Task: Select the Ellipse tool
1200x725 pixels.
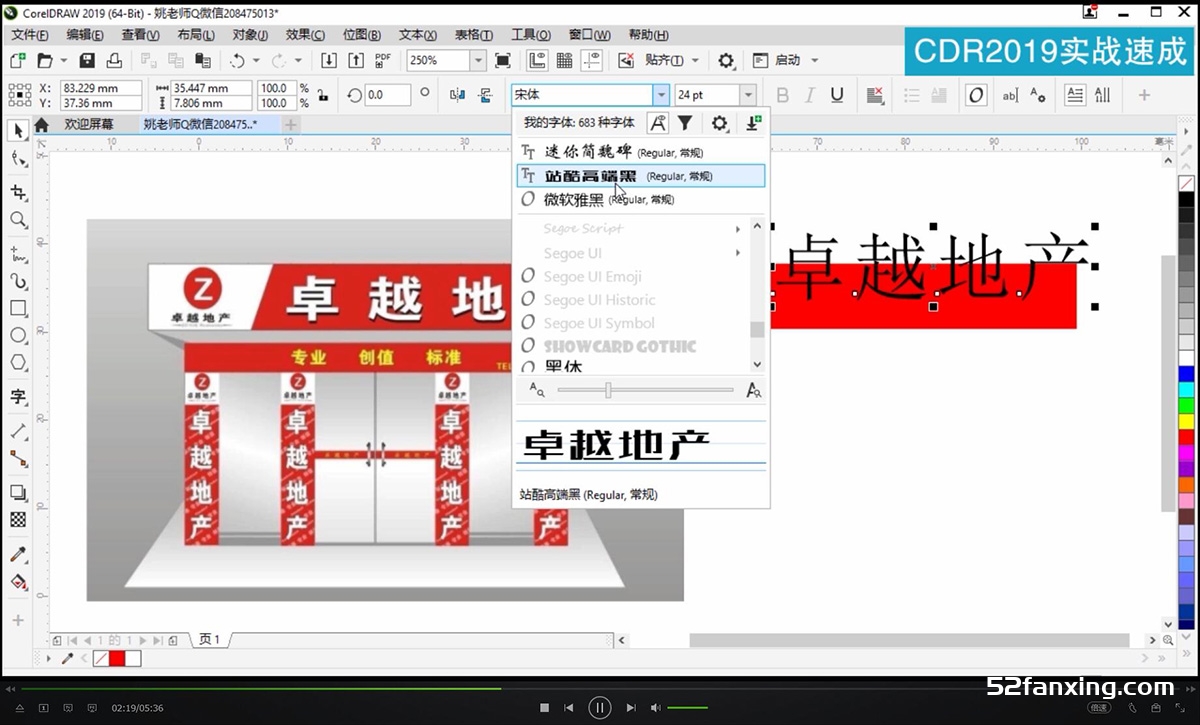Action: click(x=18, y=335)
